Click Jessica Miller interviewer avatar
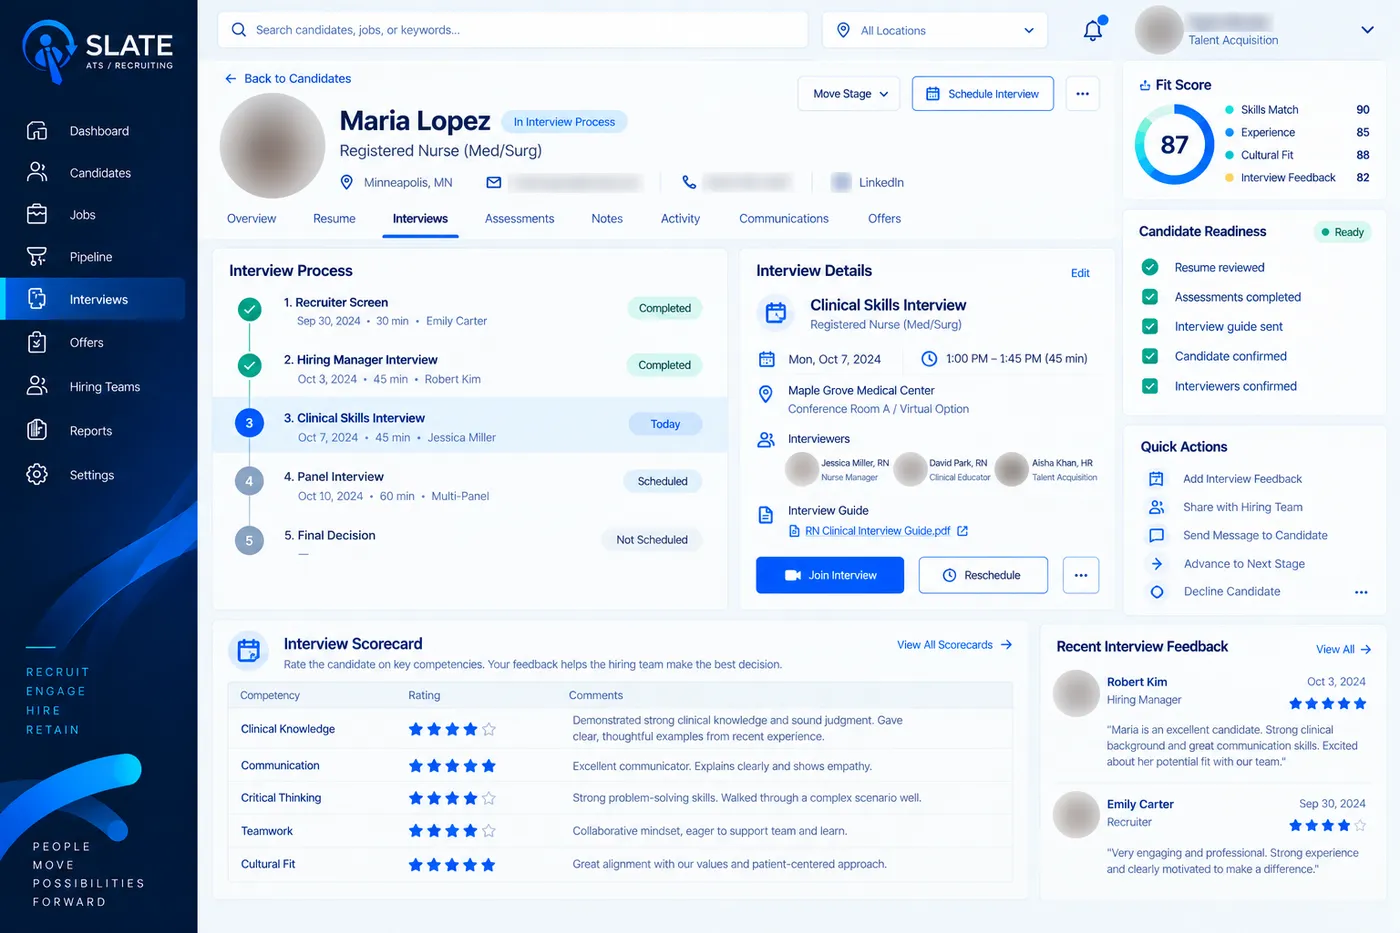Viewport: 1400px width, 933px height. click(x=803, y=469)
